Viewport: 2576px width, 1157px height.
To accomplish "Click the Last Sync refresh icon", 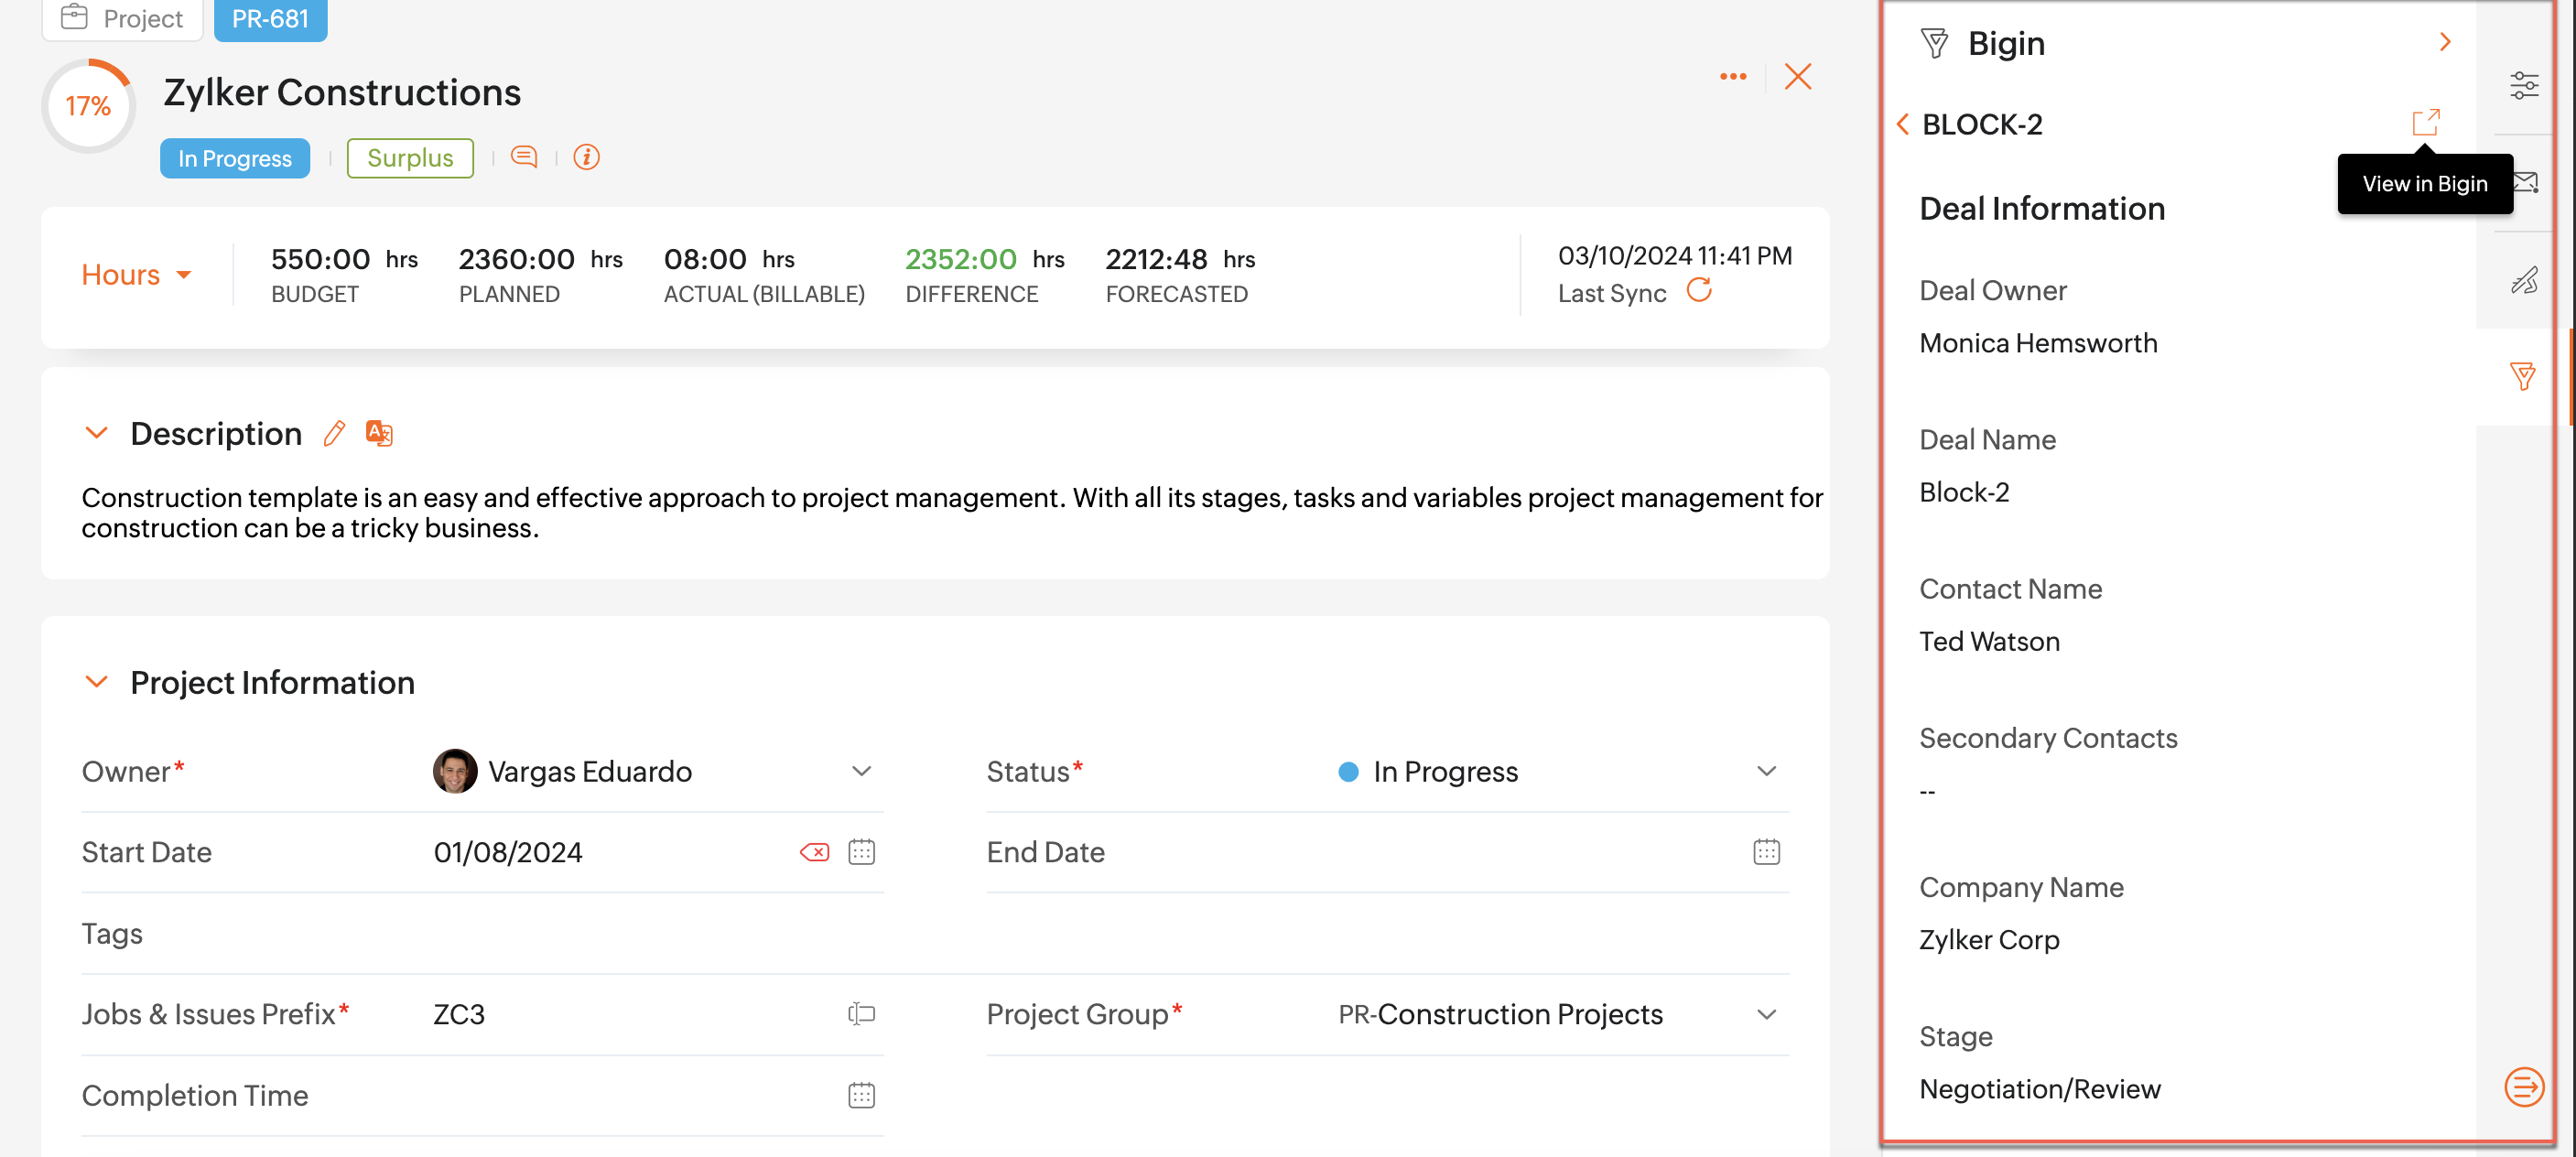I will (1698, 291).
